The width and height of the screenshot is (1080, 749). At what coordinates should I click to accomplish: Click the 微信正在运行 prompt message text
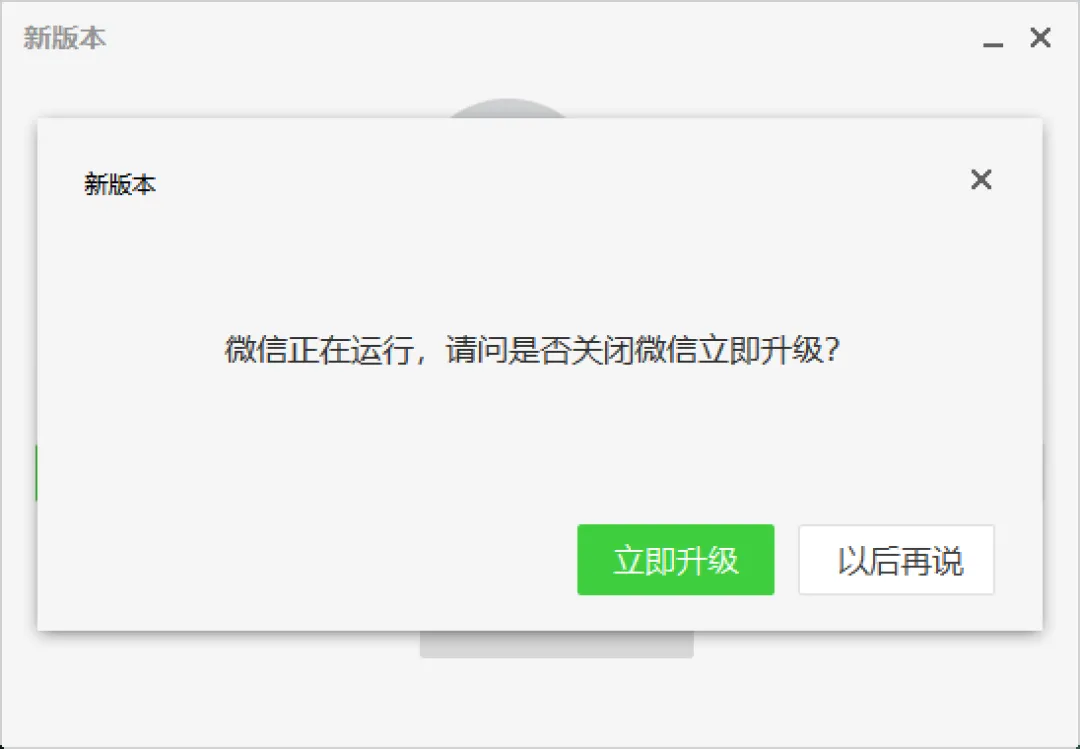point(320,349)
